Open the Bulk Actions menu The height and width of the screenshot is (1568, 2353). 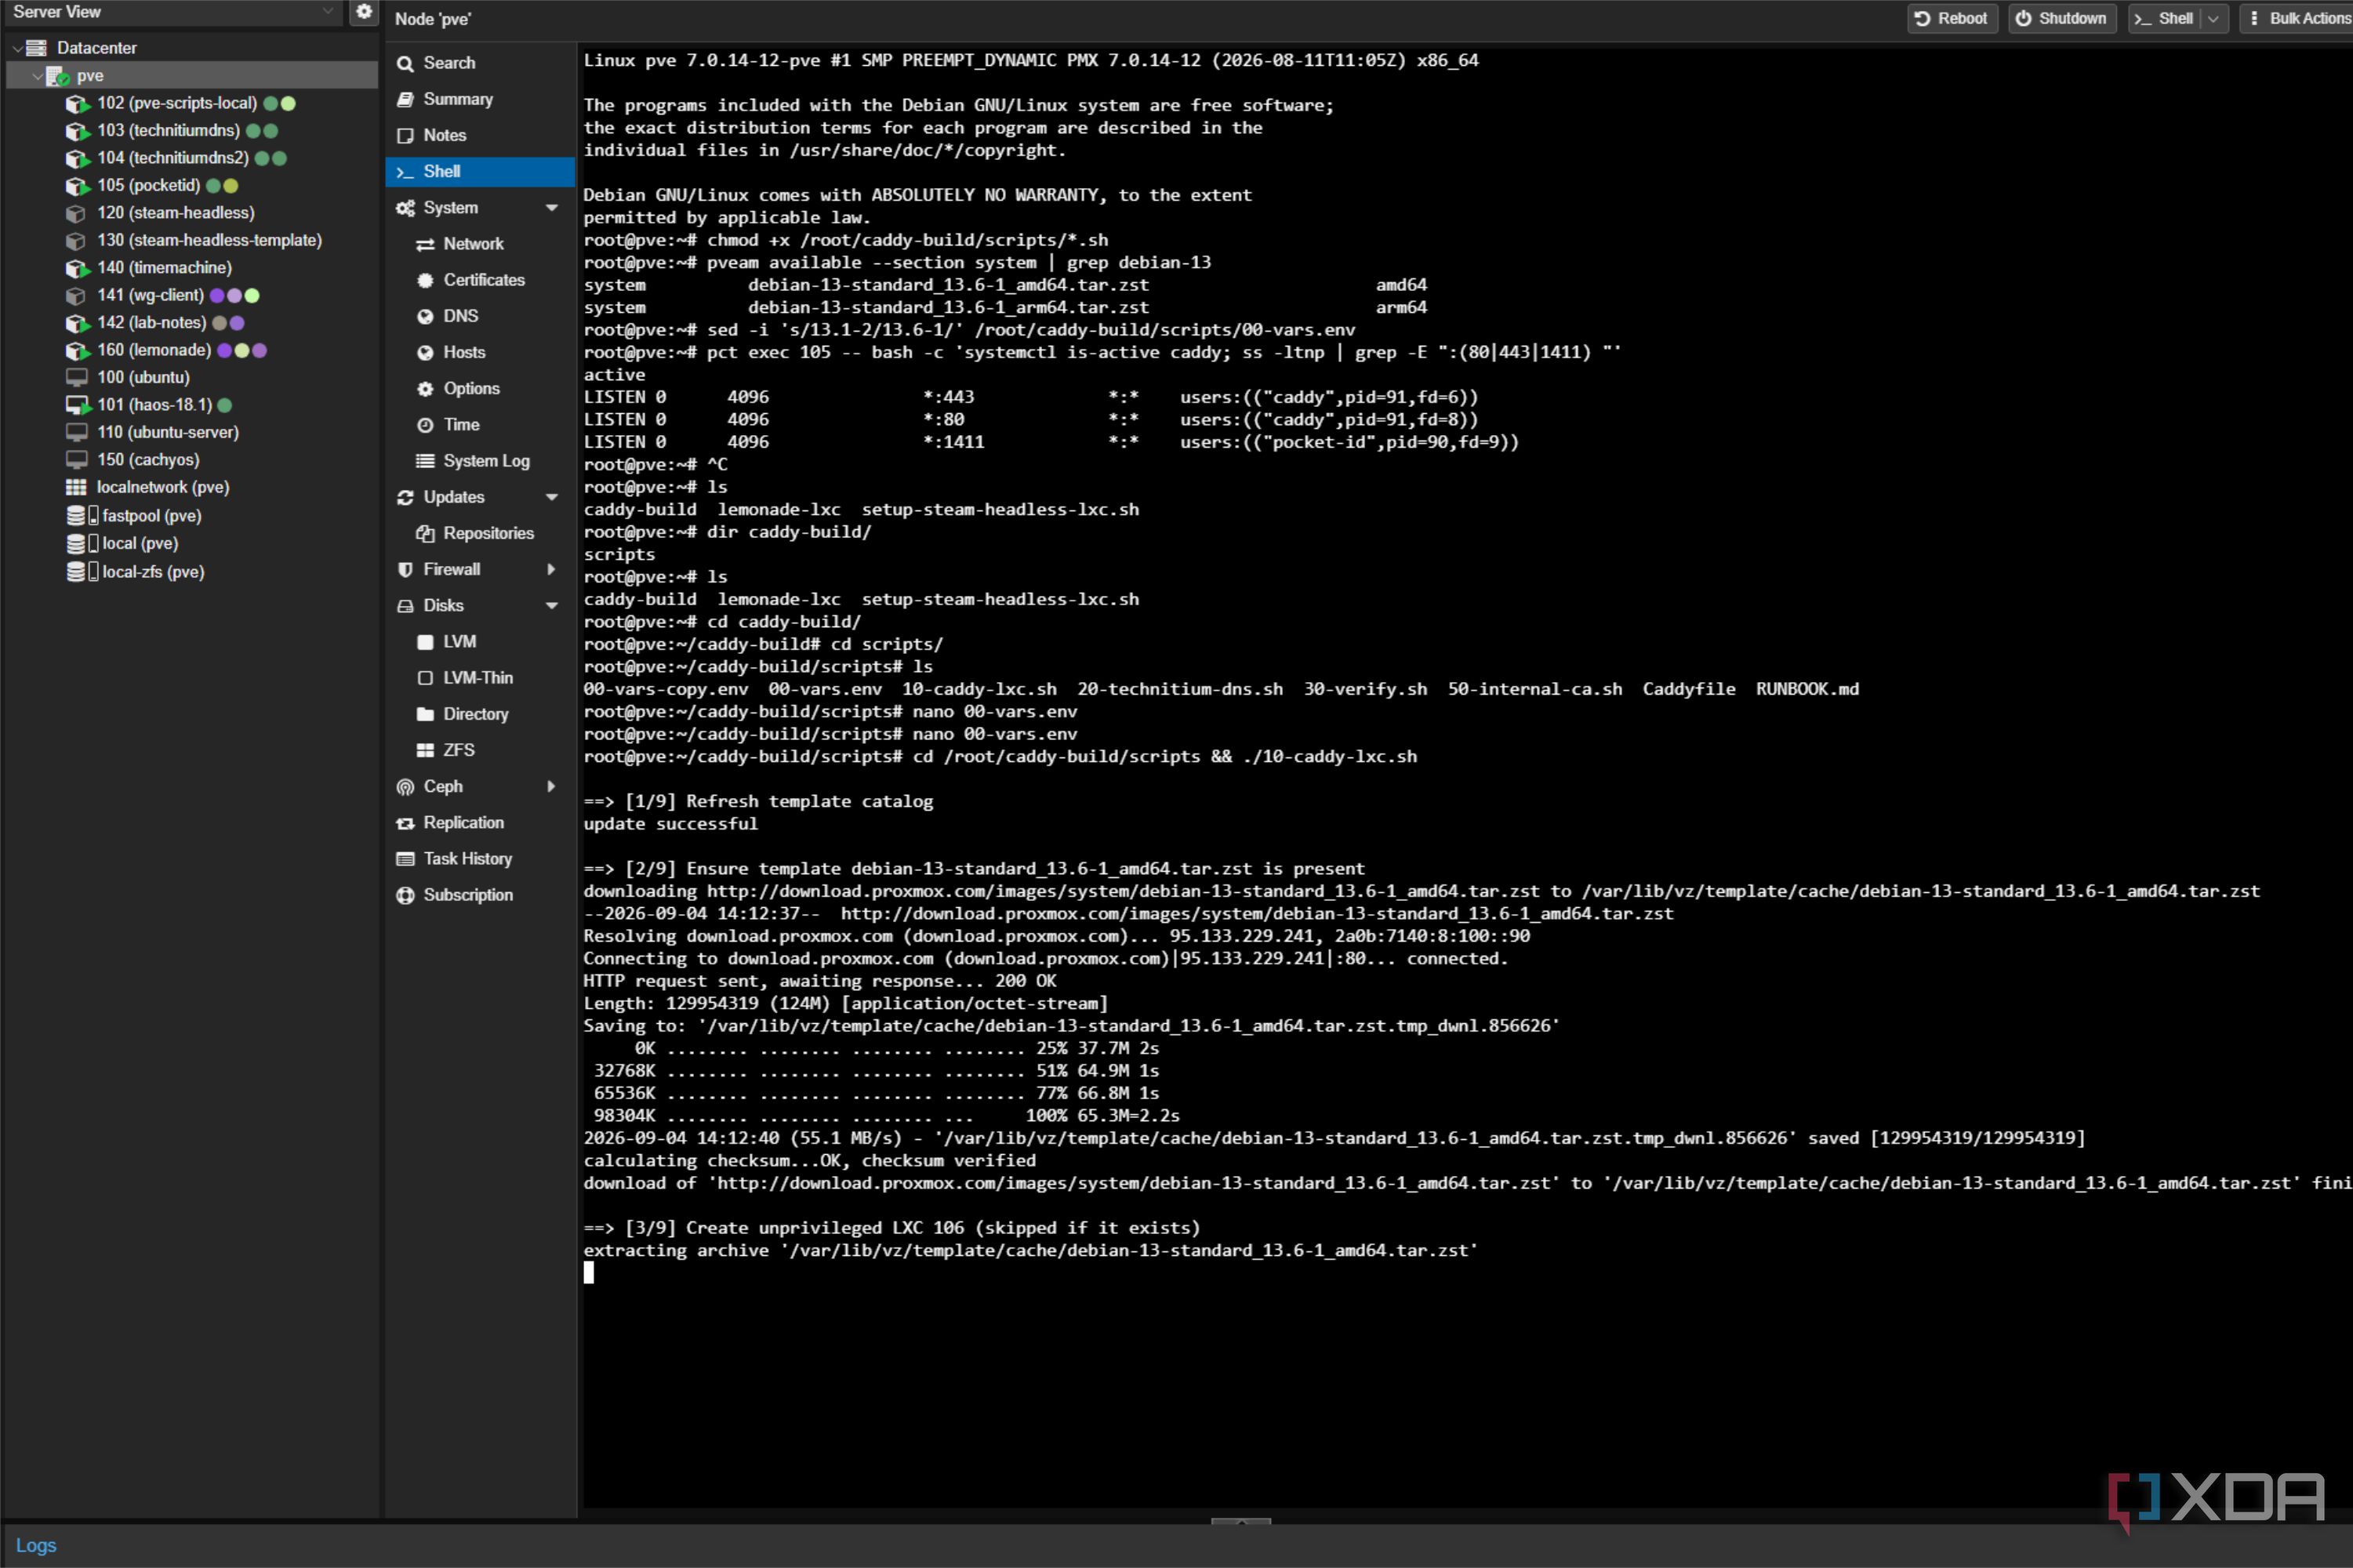pos(2297,19)
